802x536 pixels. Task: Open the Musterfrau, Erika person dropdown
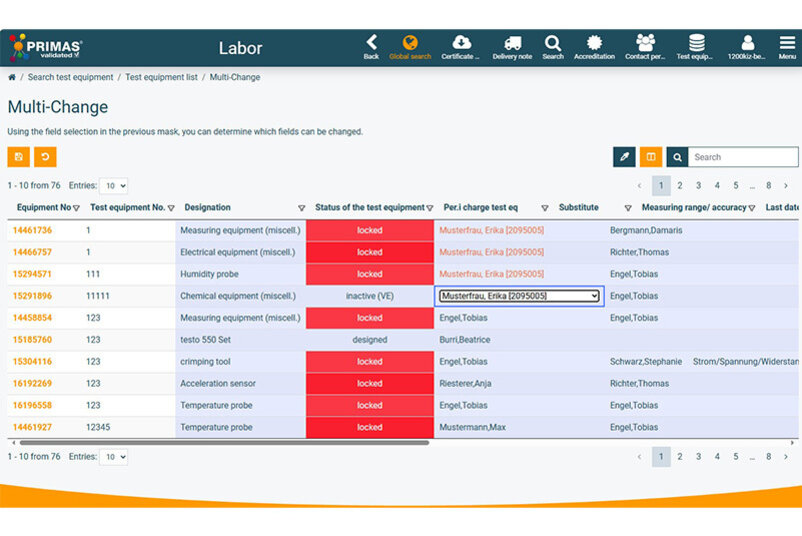[x=520, y=296]
